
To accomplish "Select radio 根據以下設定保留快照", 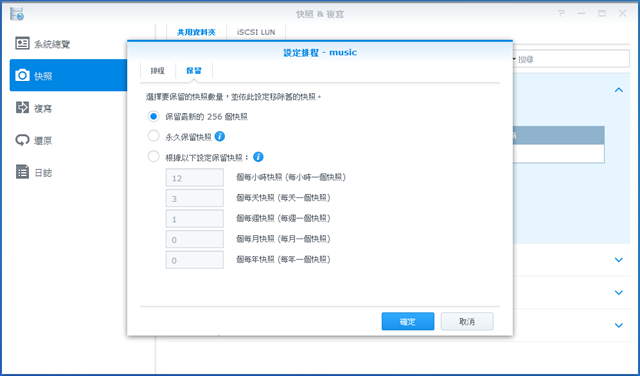I will [153, 156].
